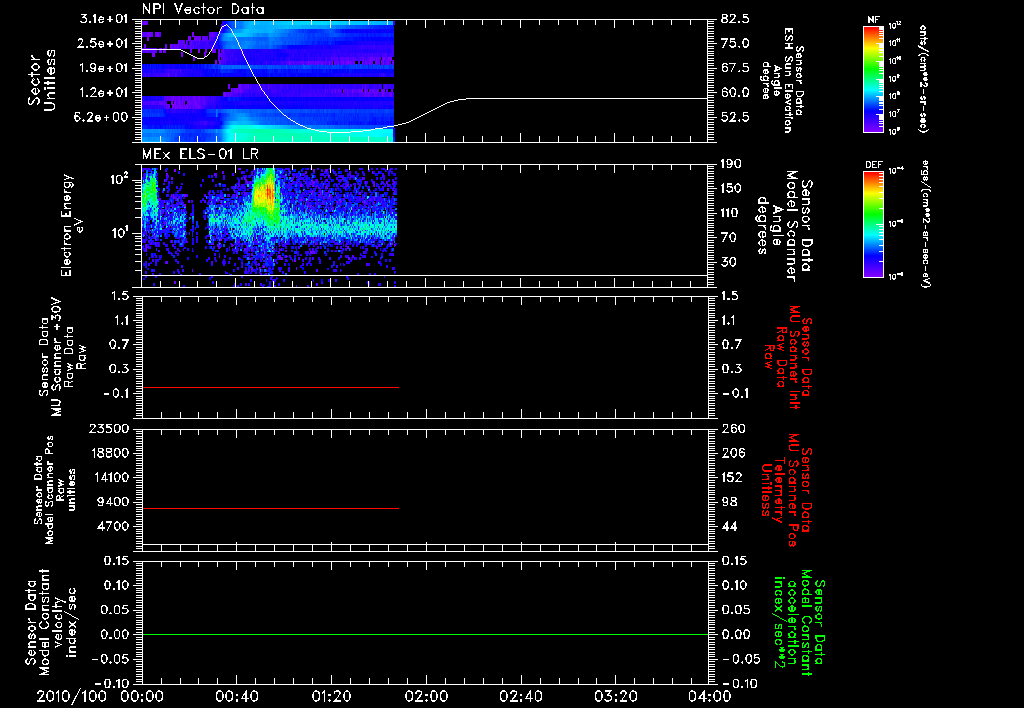Screen dimensions: 1024x708
Task: Click the "9400" scanner position tick
Action: click(114, 502)
